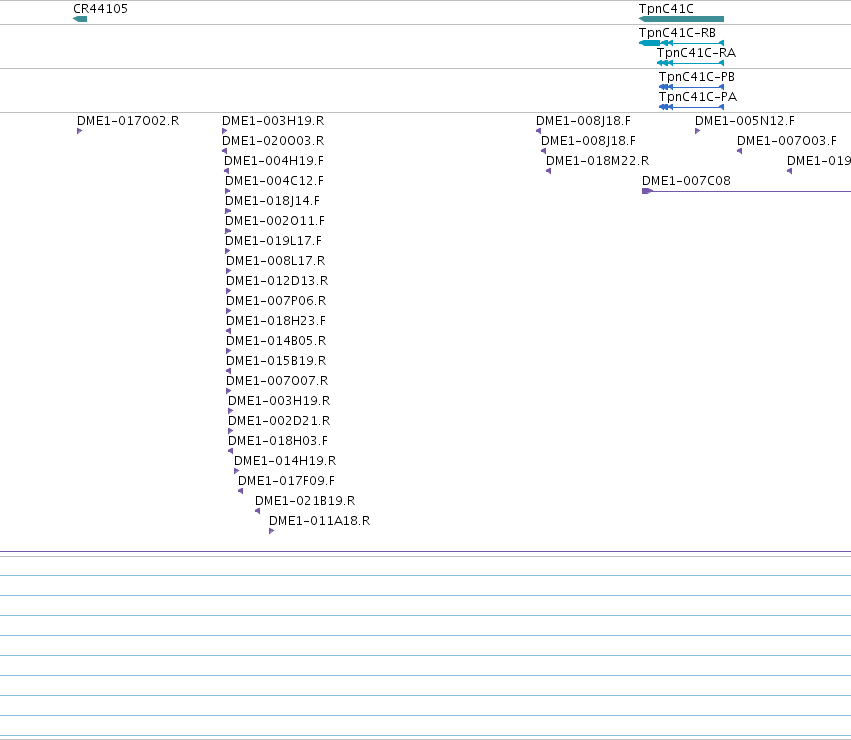Click the DME1-007P06.R label
851x740 pixels.
click(x=276, y=301)
